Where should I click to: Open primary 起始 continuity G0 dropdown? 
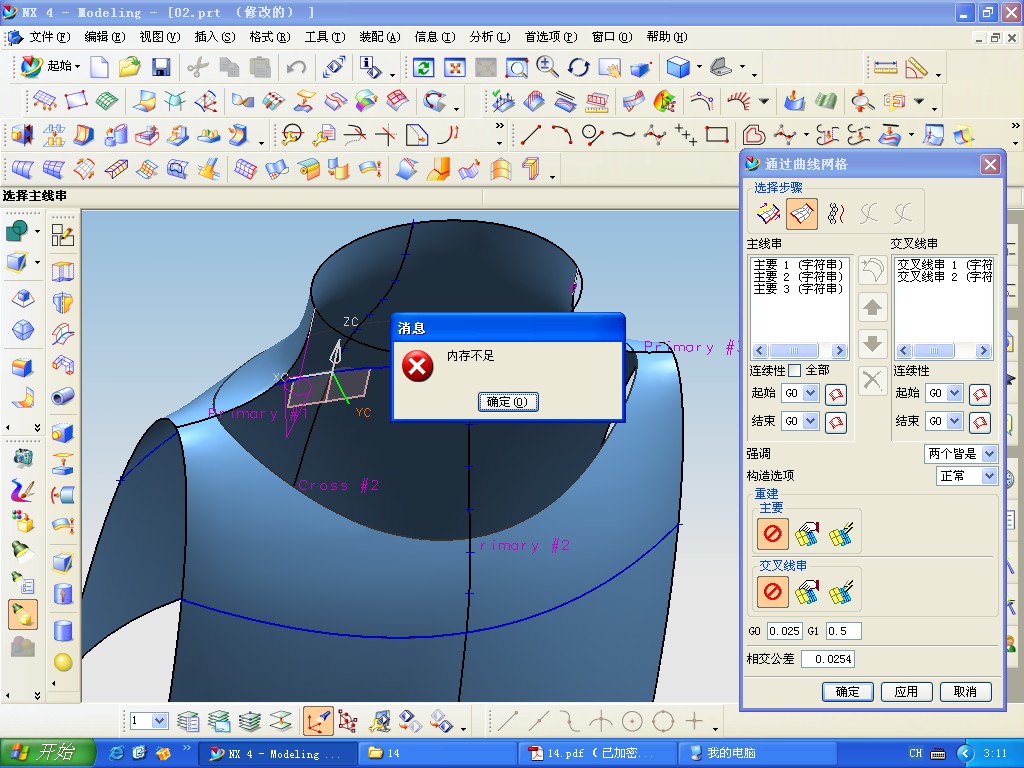pos(810,393)
